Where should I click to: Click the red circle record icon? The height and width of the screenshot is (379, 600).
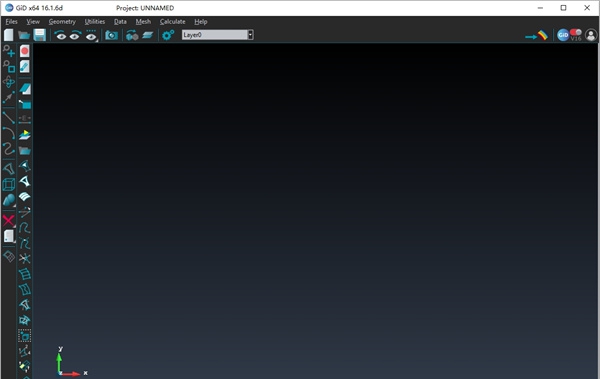coord(24,51)
